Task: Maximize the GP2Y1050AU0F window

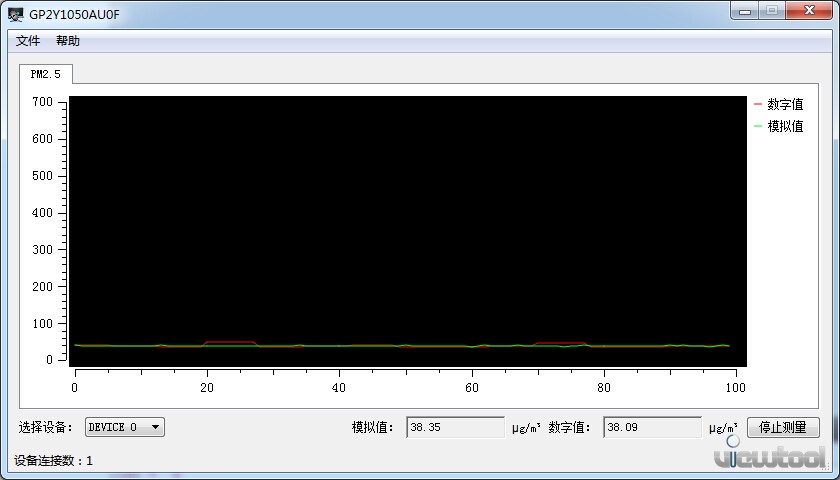Action: coord(772,10)
